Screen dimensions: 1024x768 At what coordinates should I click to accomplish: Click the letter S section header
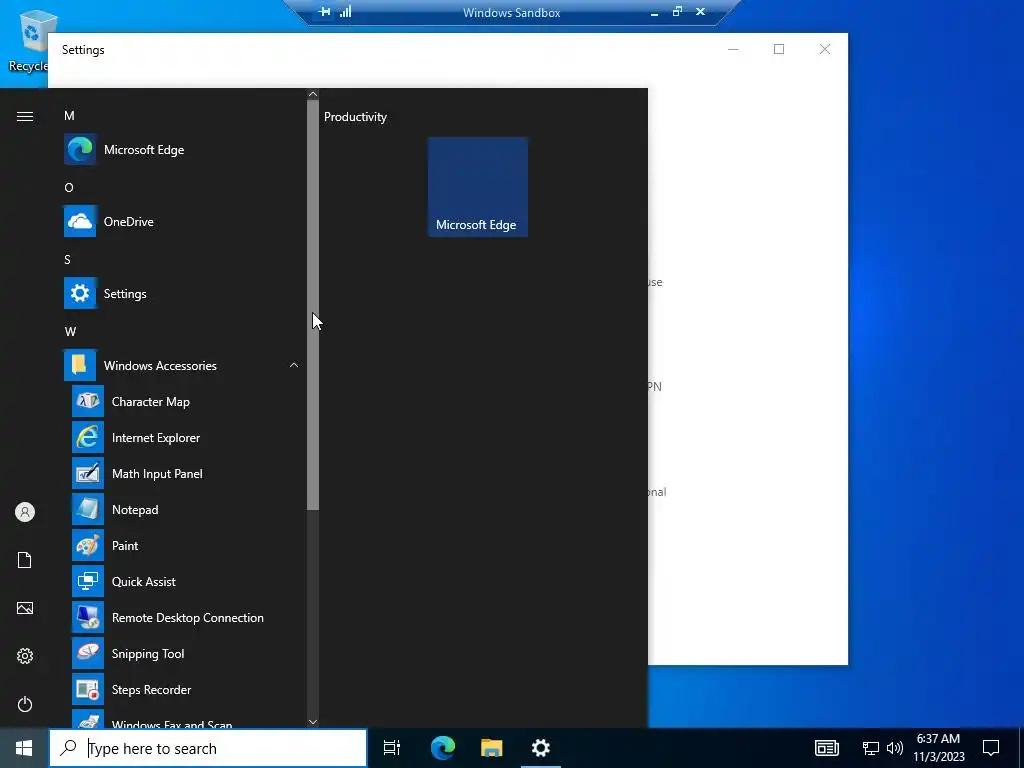point(67,259)
